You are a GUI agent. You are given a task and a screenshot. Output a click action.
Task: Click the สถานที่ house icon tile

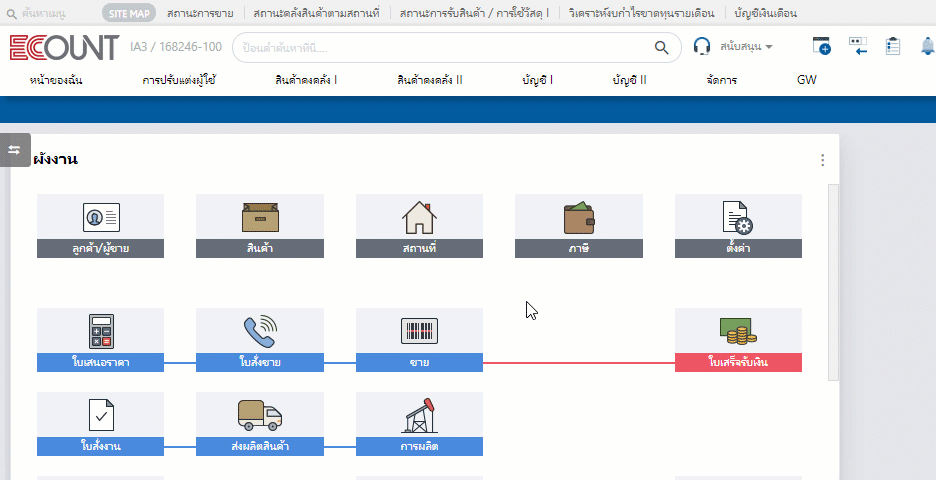click(419, 226)
